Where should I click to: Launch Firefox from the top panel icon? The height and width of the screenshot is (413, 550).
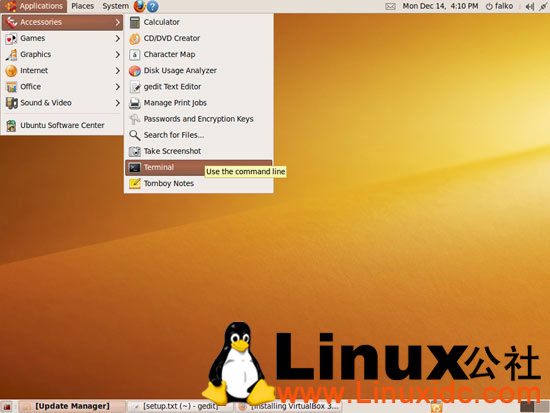pos(139,6)
